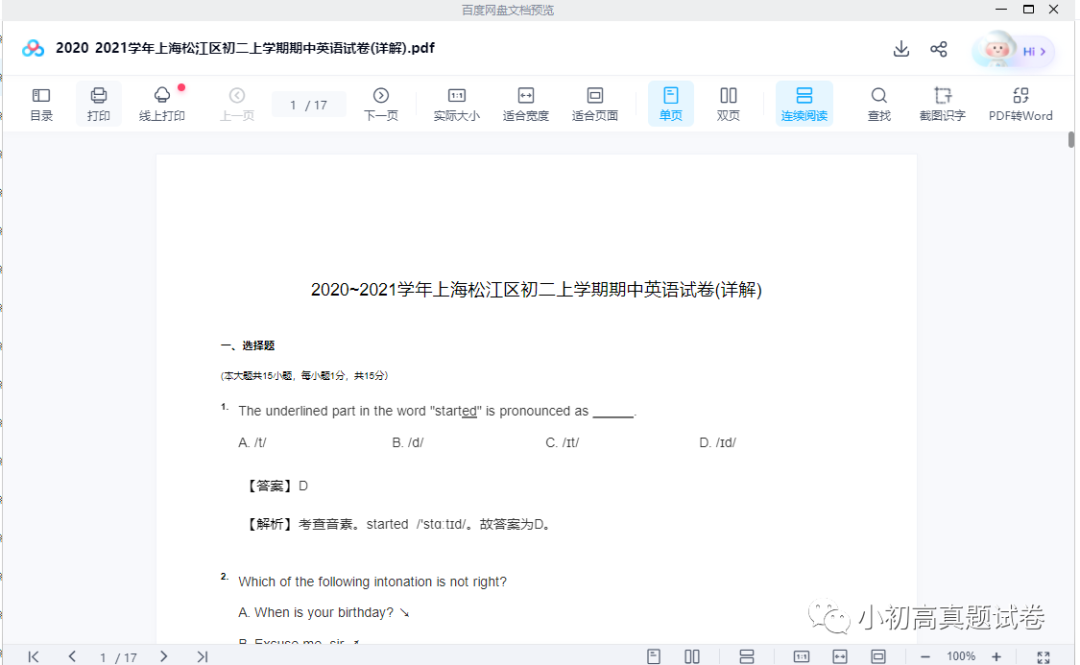This screenshot has width=1080, height=665.
Task: Go to previous page in bottom bar
Action: tap(72, 657)
